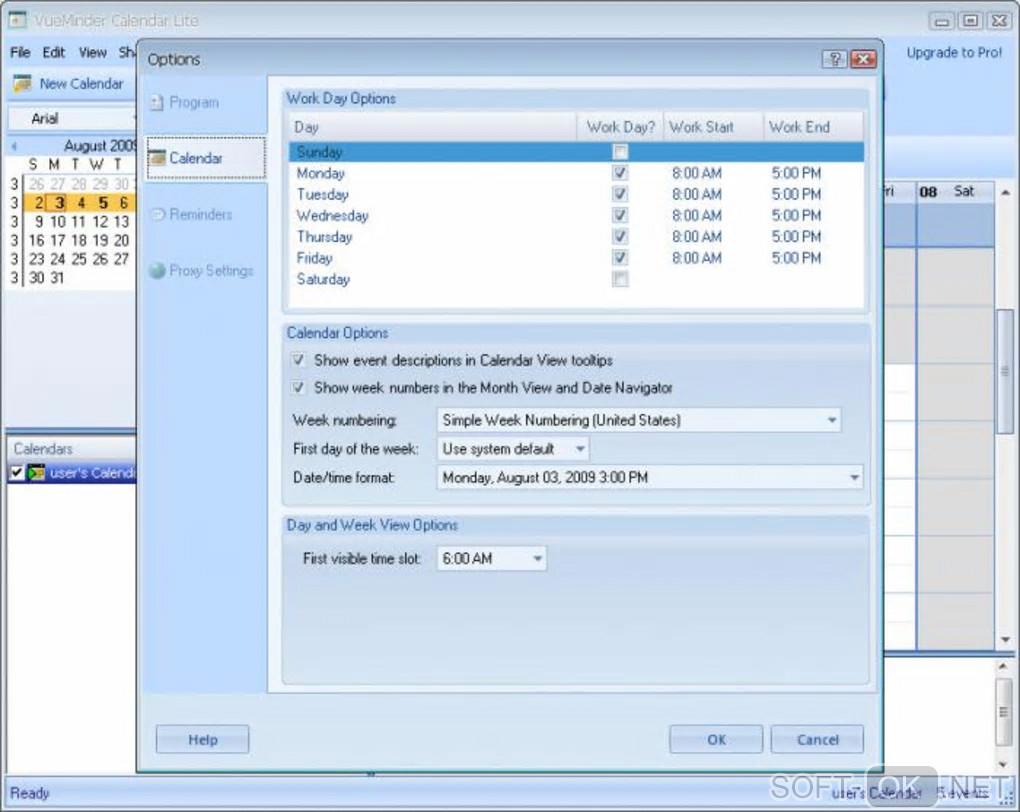
Task: Select the Wednesday row in work days
Action: click(x=576, y=215)
